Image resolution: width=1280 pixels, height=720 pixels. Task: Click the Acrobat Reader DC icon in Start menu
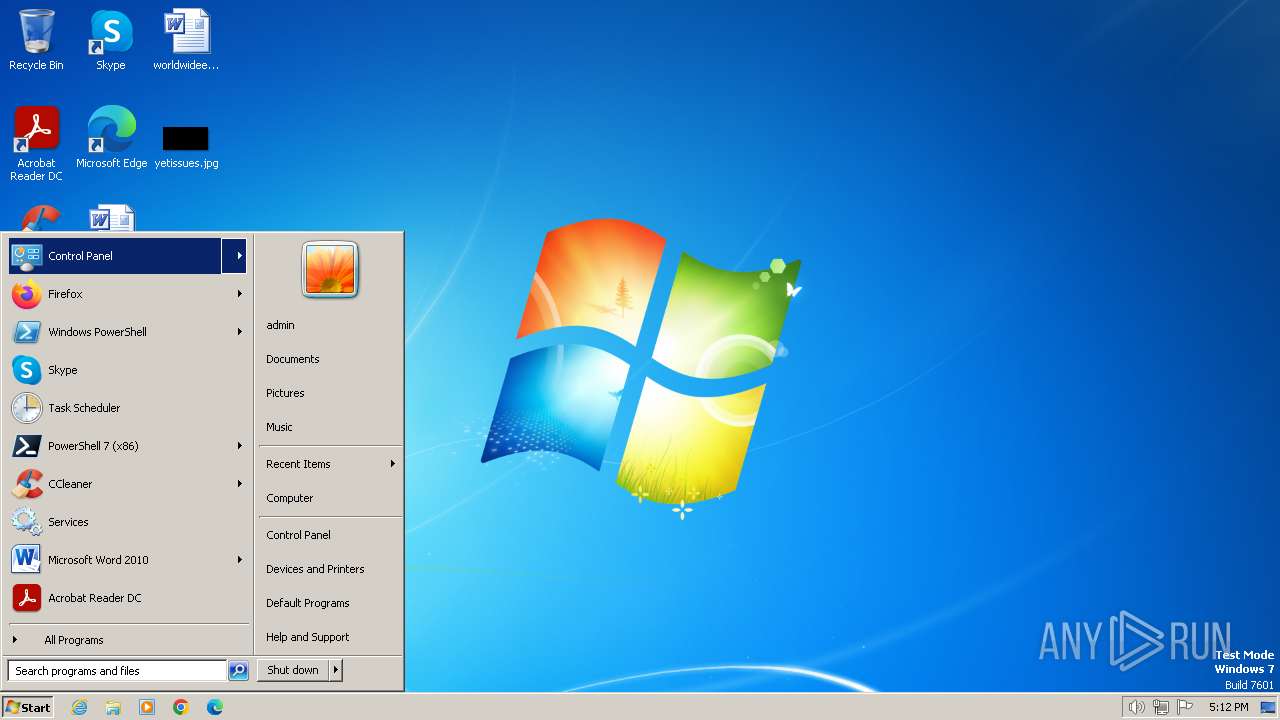[27, 598]
